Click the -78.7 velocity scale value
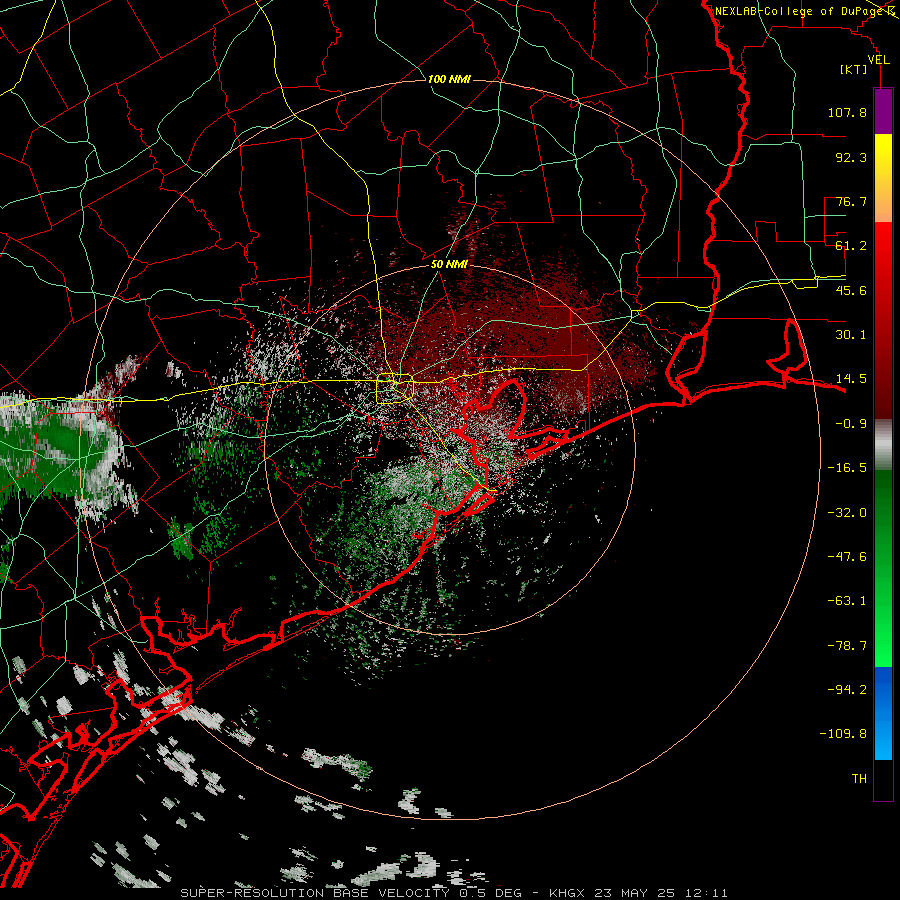Image resolution: width=900 pixels, height=900 pixels. (847, 646)
